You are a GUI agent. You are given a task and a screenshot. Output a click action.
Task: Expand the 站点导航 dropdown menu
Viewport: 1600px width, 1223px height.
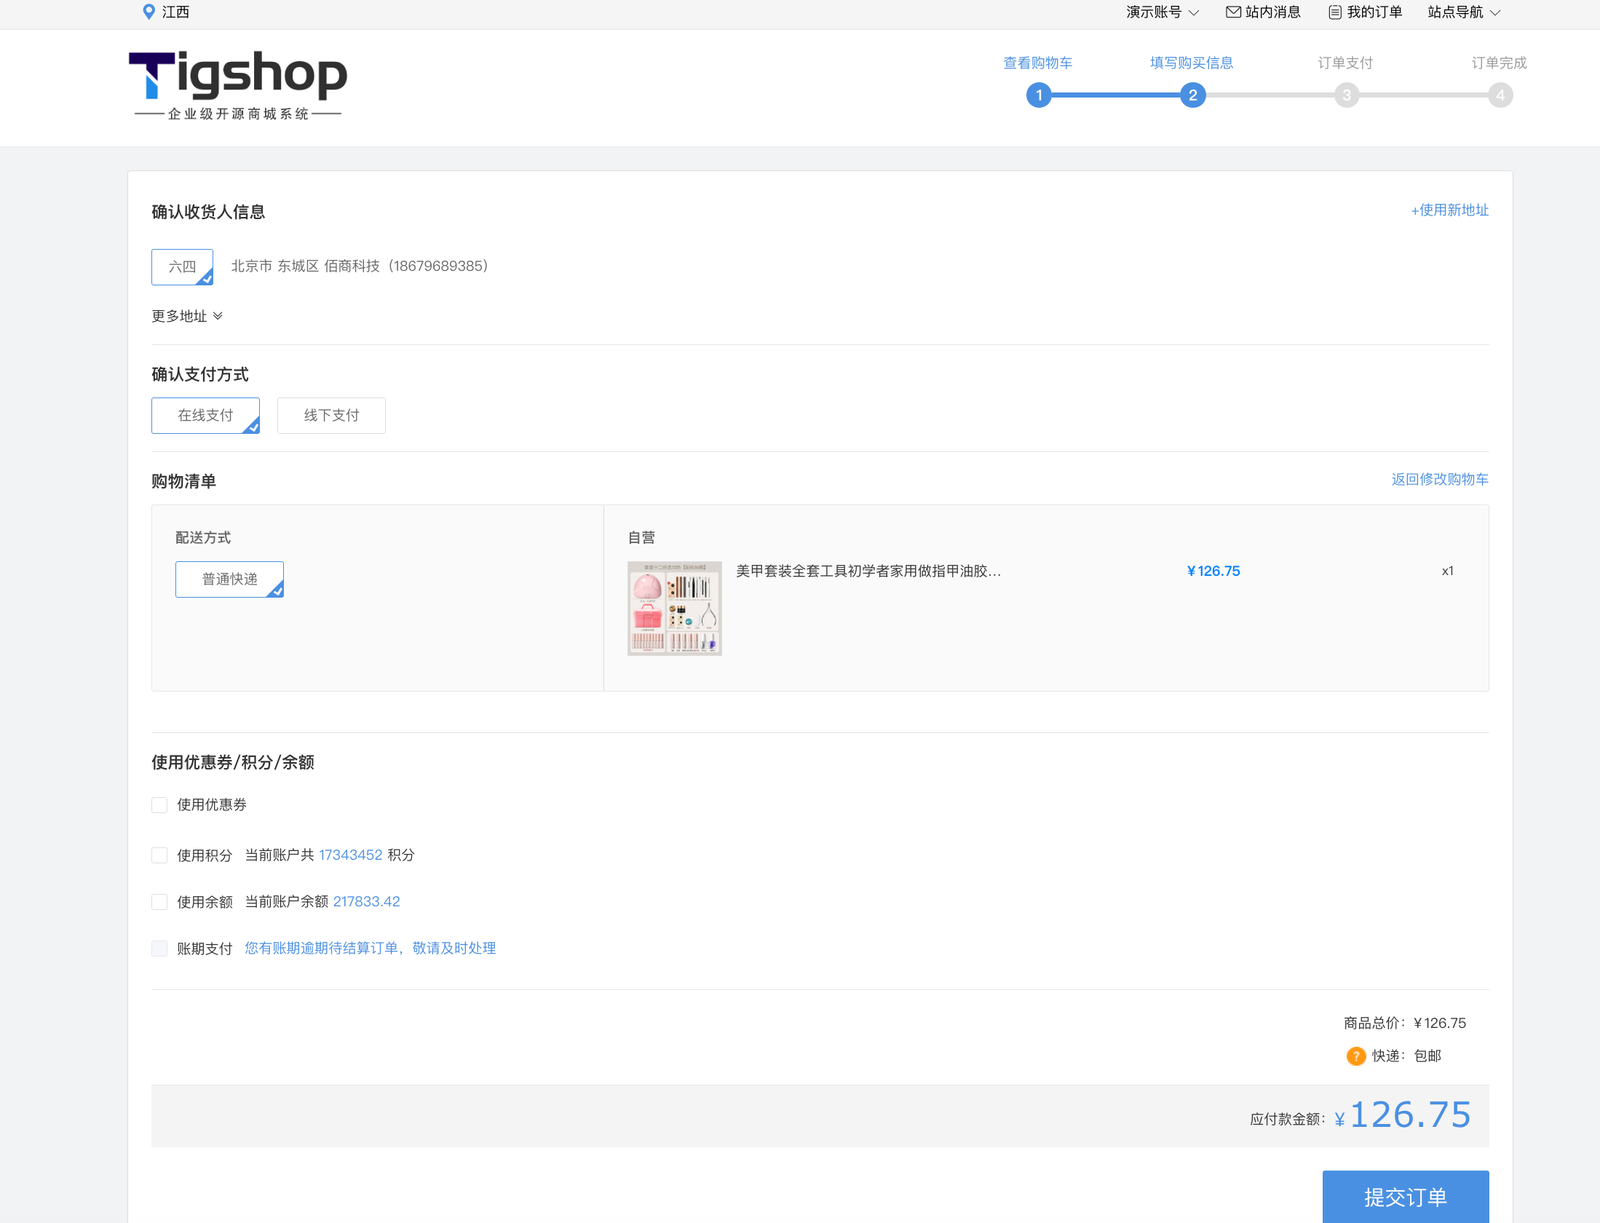tap(1464, 12)
